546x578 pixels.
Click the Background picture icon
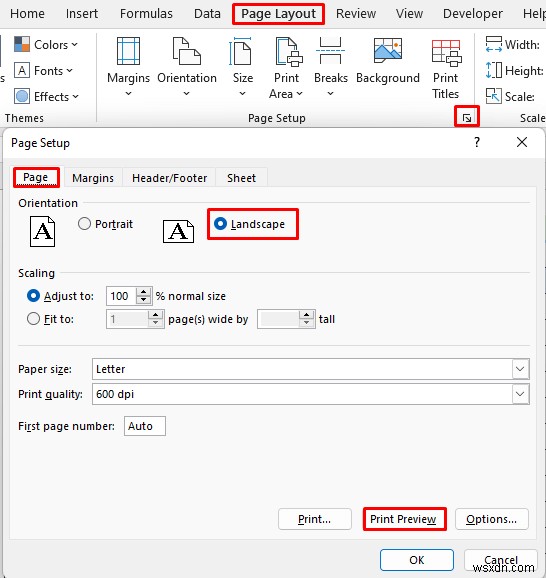387,50
